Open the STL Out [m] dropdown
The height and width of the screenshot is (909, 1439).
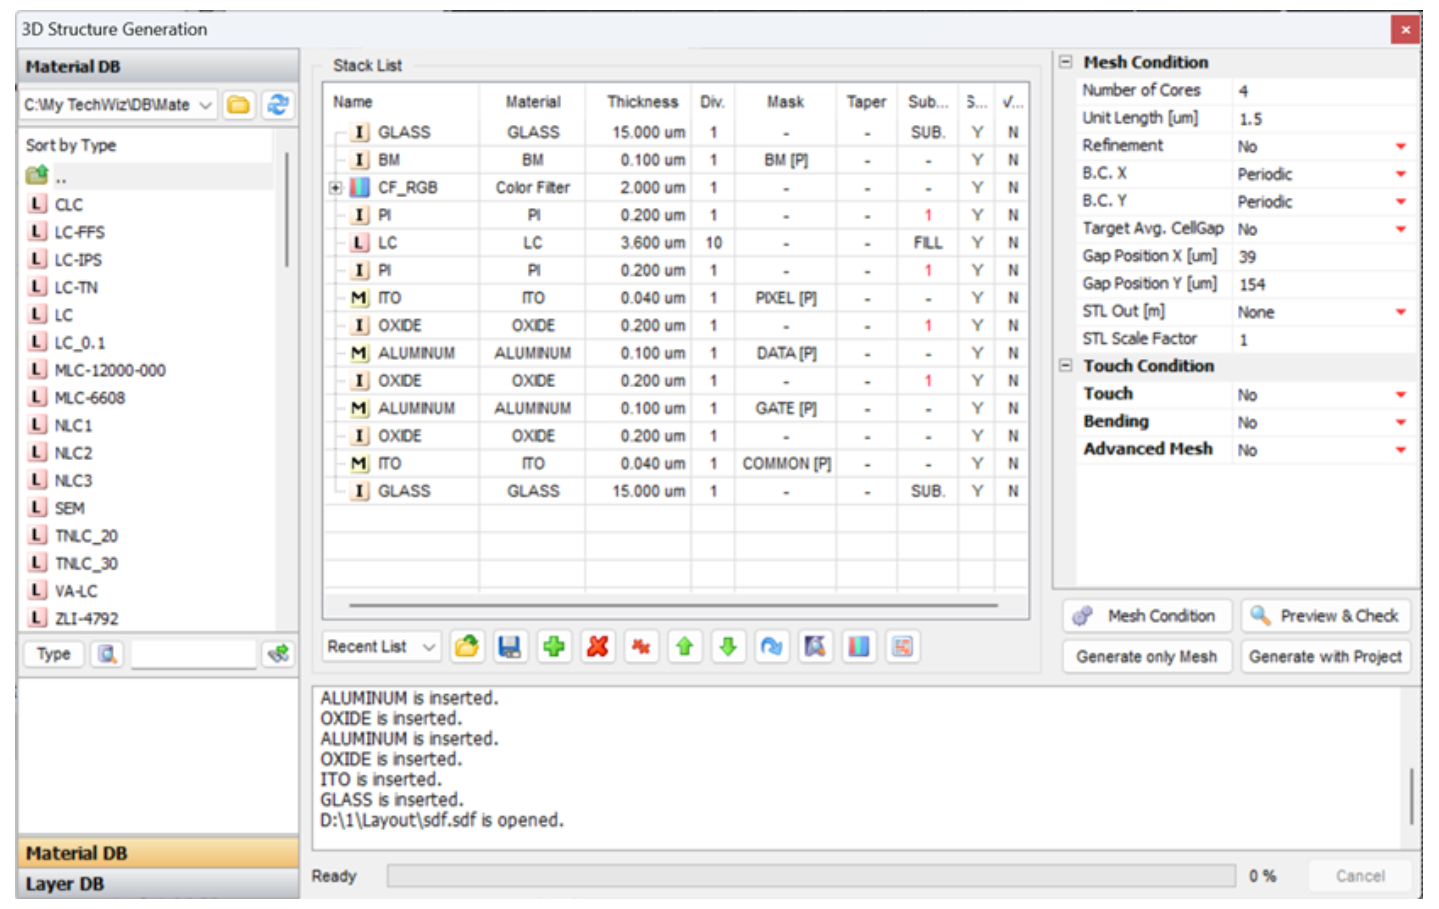coord(1401,312)
